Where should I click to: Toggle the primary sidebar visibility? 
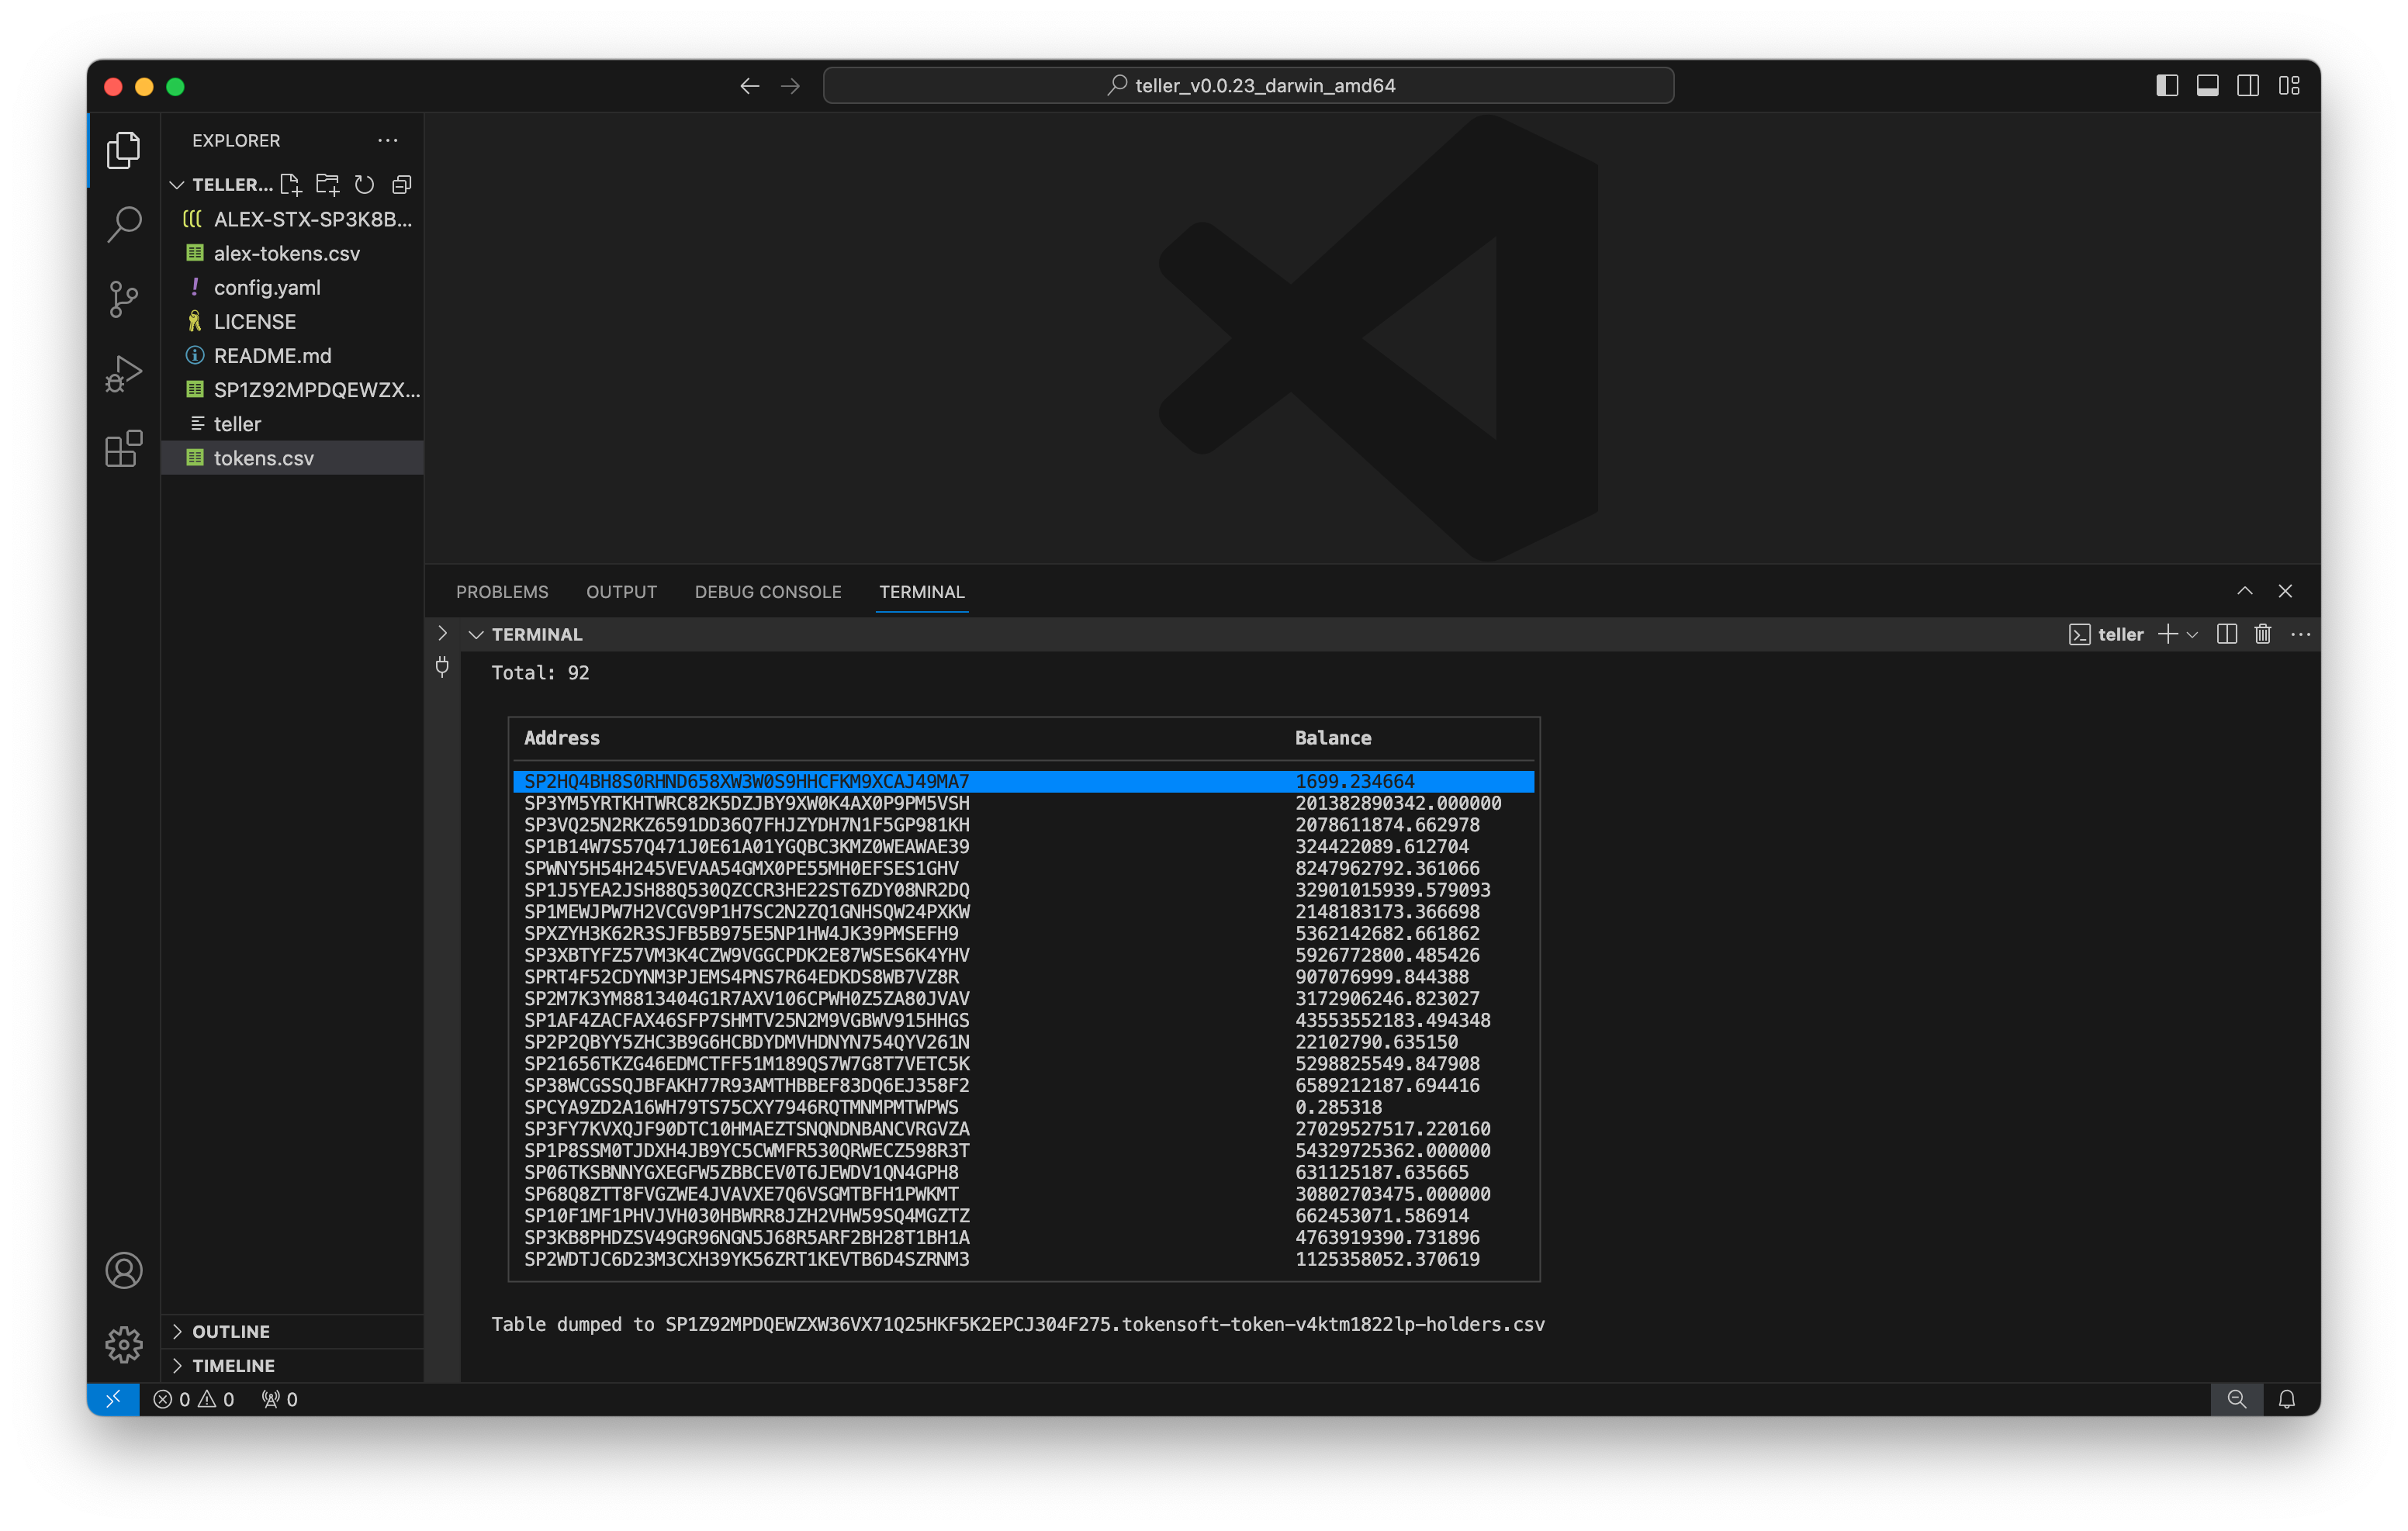[2167, 86]
